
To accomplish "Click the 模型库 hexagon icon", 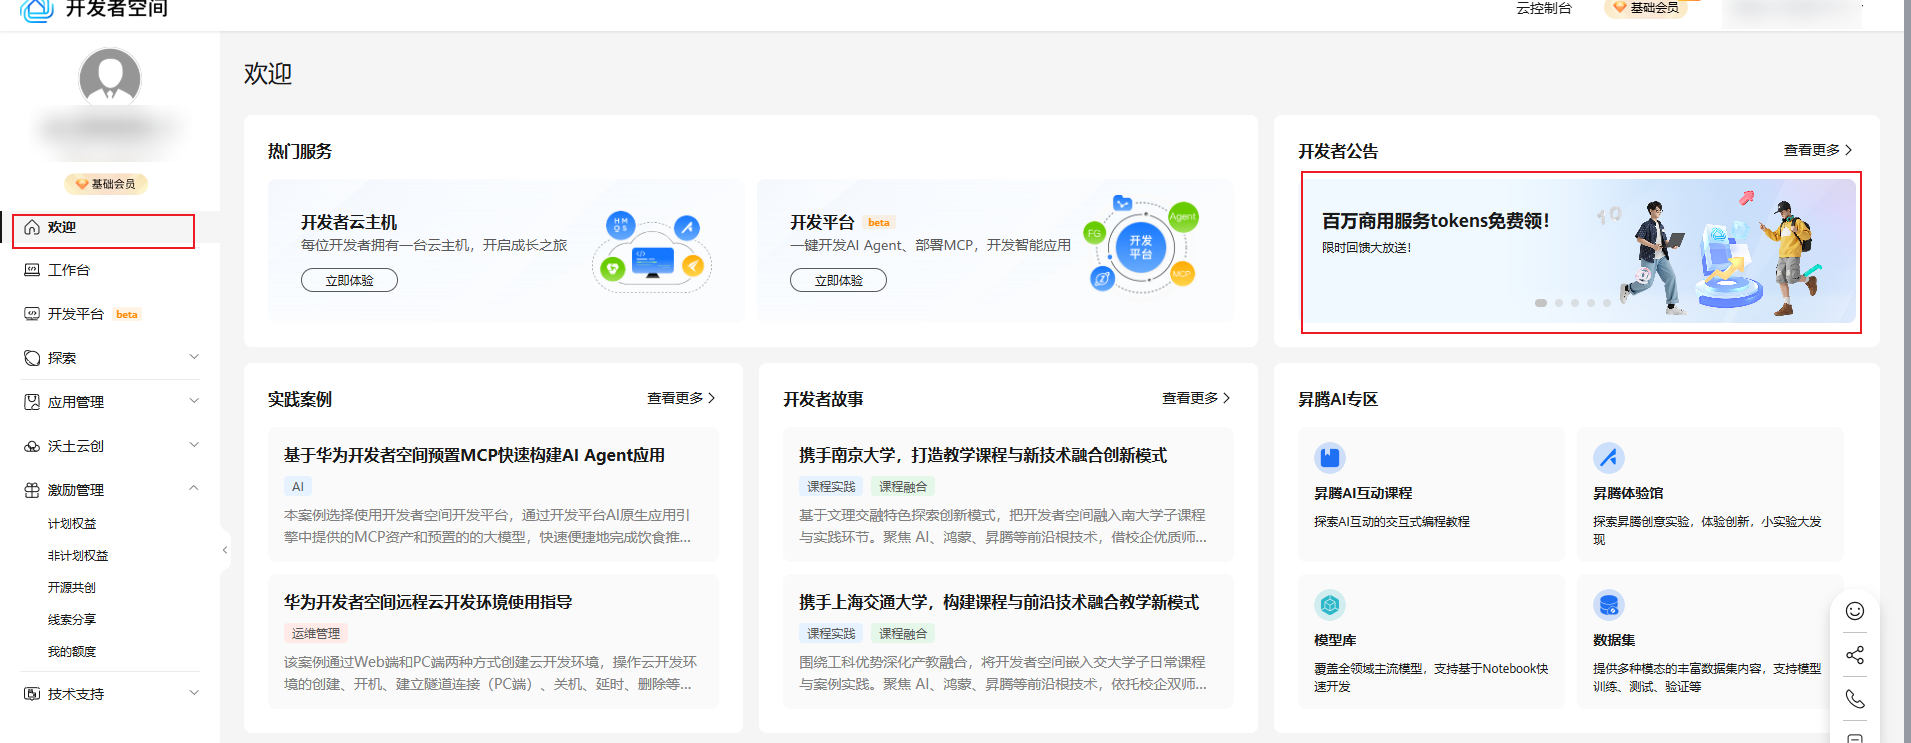I will tap(1329, 605).
